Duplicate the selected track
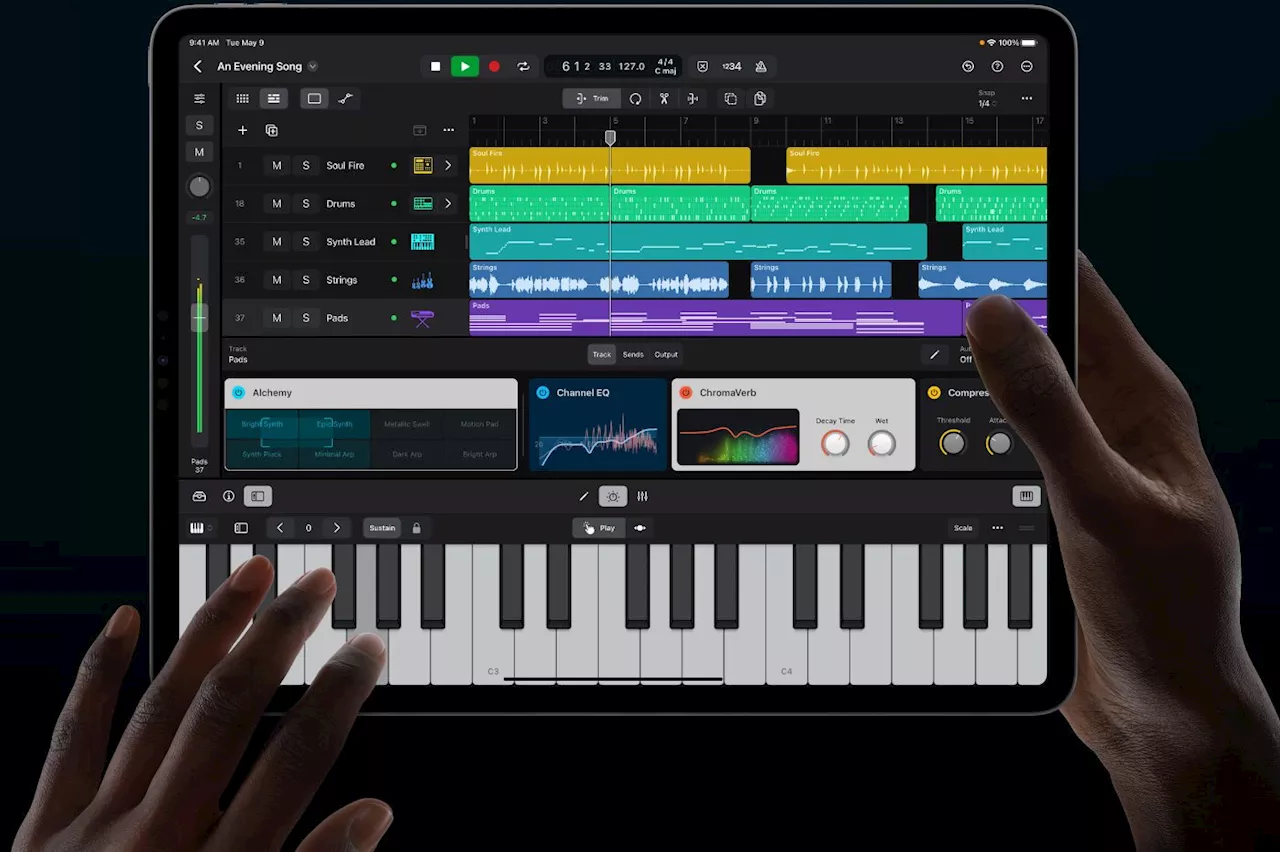Viewport: 1280px width, 852px height. tap(271, 130)
